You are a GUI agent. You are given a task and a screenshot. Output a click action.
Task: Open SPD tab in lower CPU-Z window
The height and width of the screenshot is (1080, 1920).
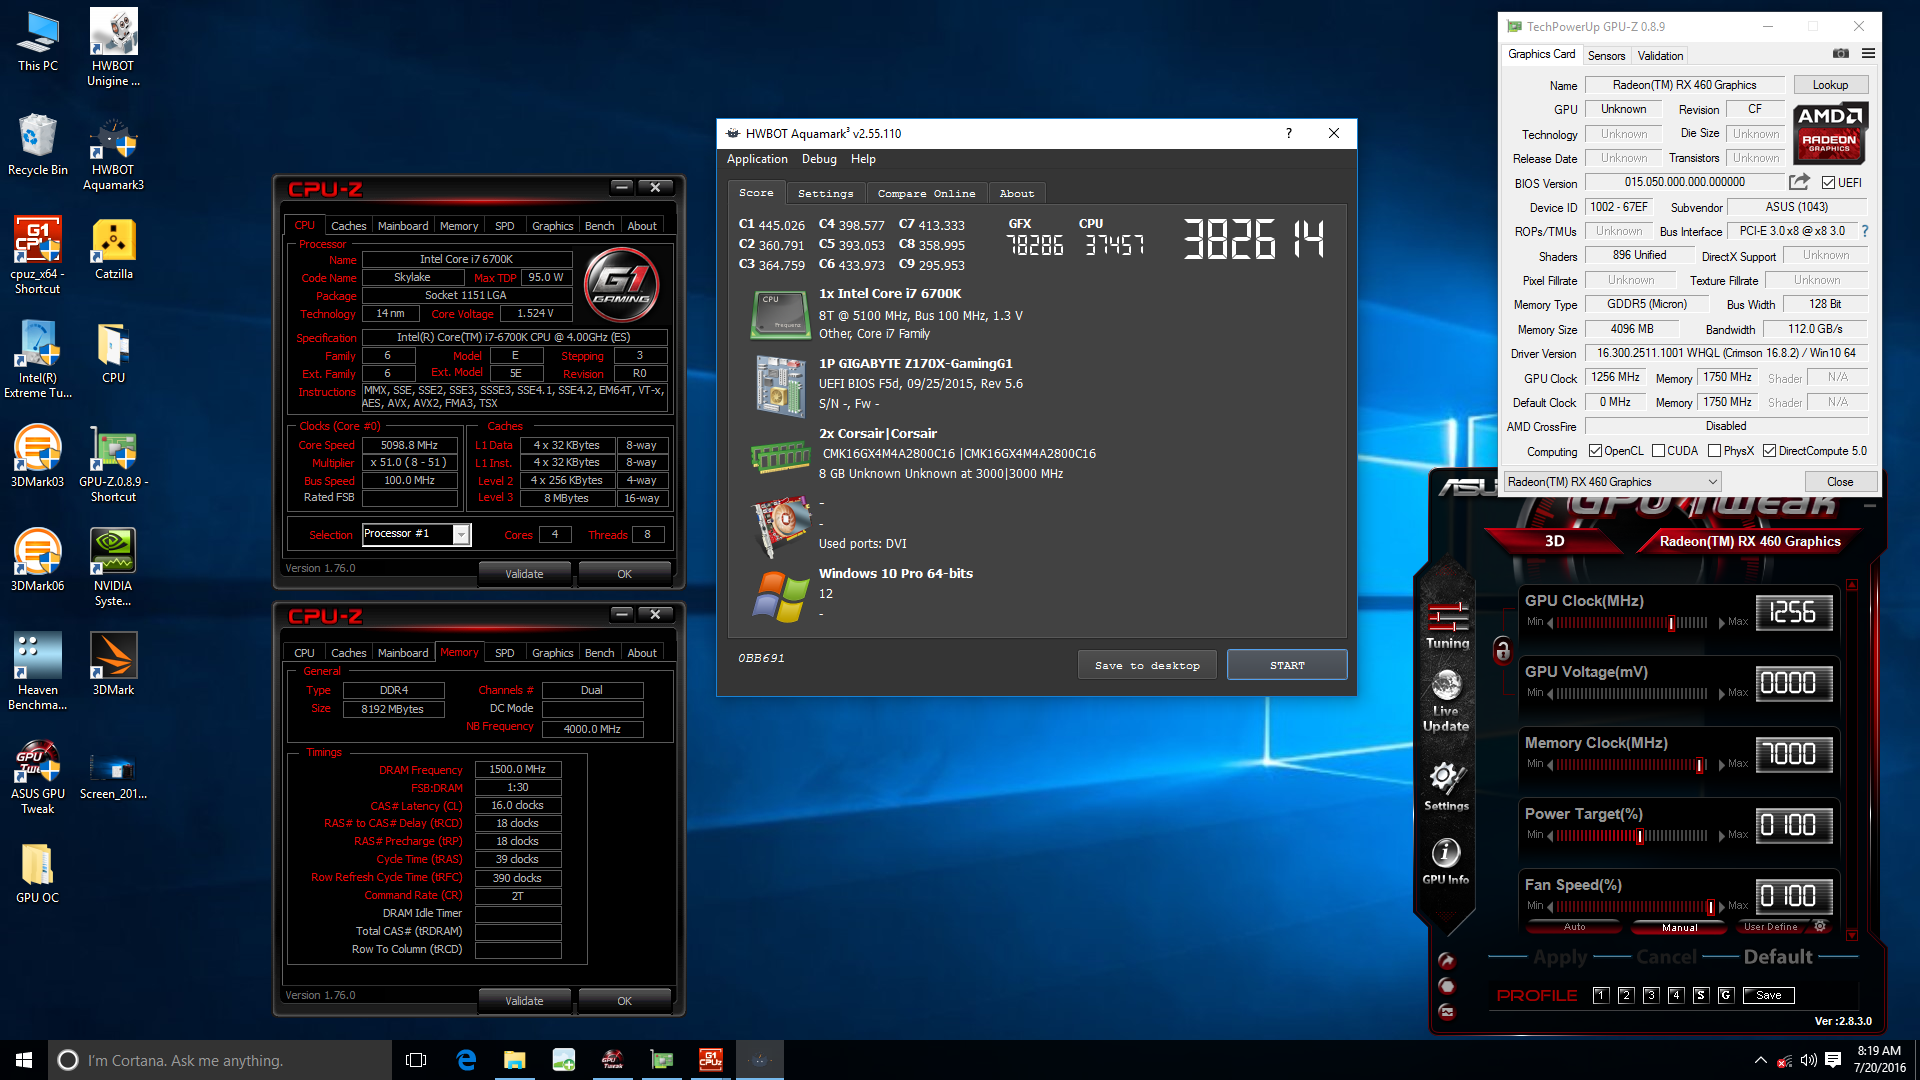coord(505,653)
